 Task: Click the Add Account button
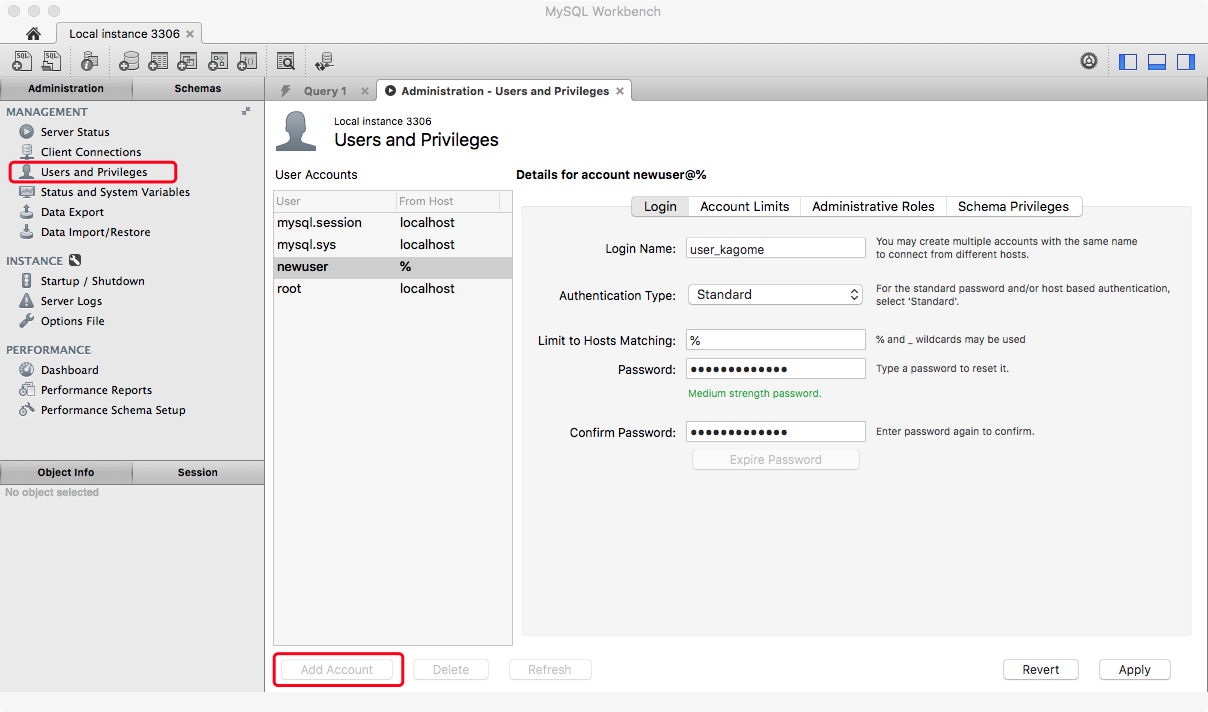point(337,670)
